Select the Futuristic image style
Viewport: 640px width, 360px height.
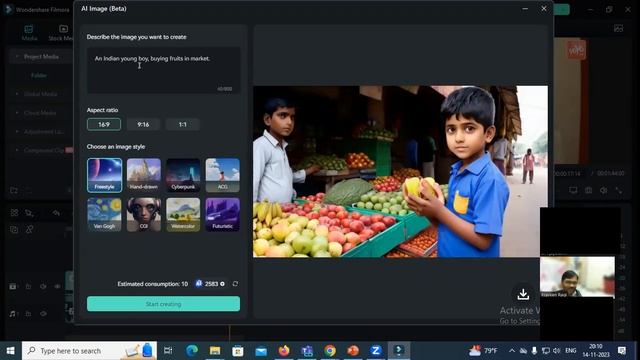point(222,215)
